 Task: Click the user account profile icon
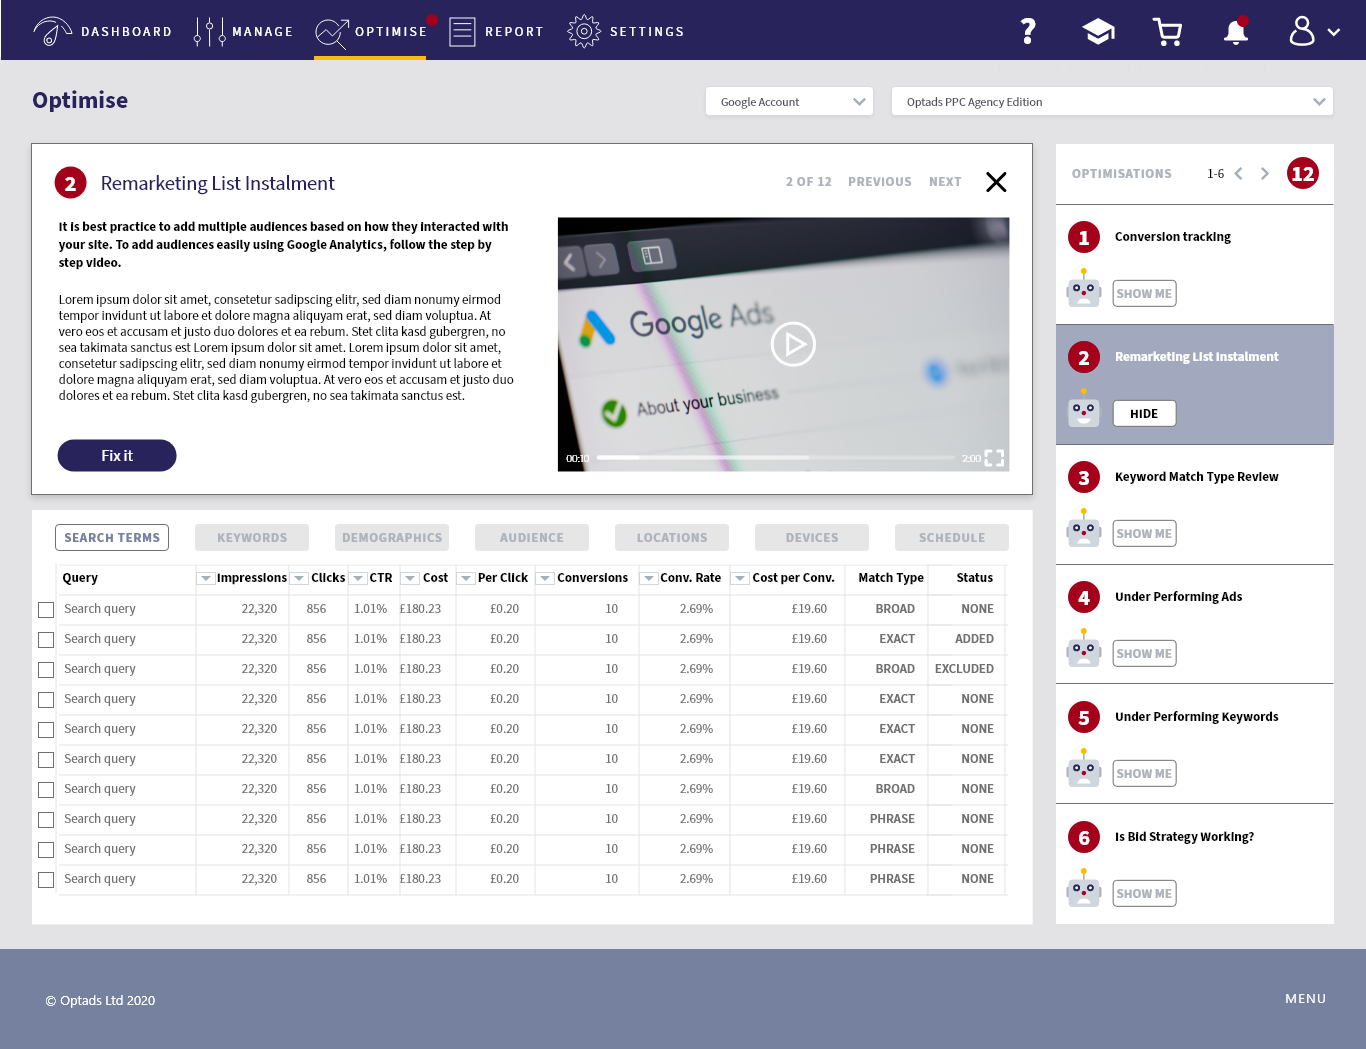point(1301,31)
